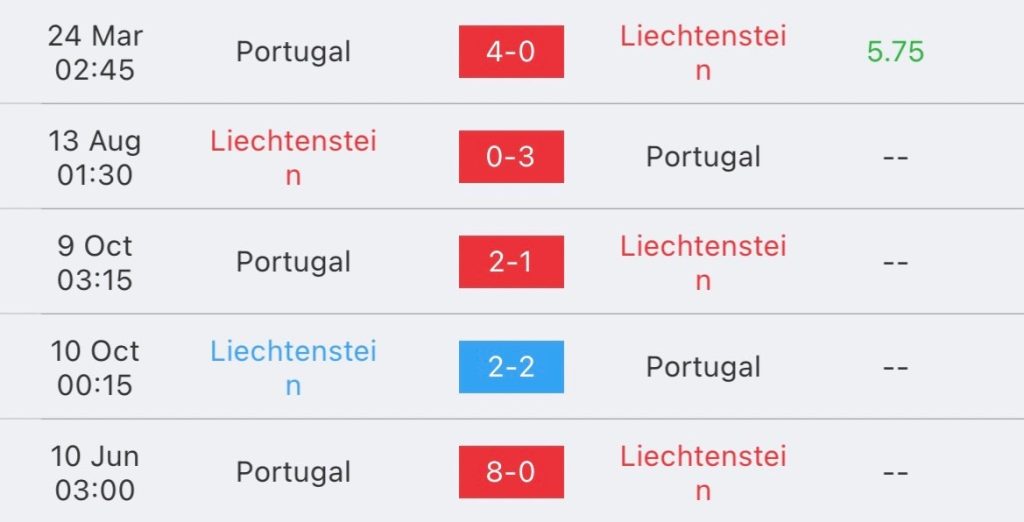Viewport: 1024px width, 522px height.
Task: Open Portugal away team in 13 Aug match
Action: point(703,157)
